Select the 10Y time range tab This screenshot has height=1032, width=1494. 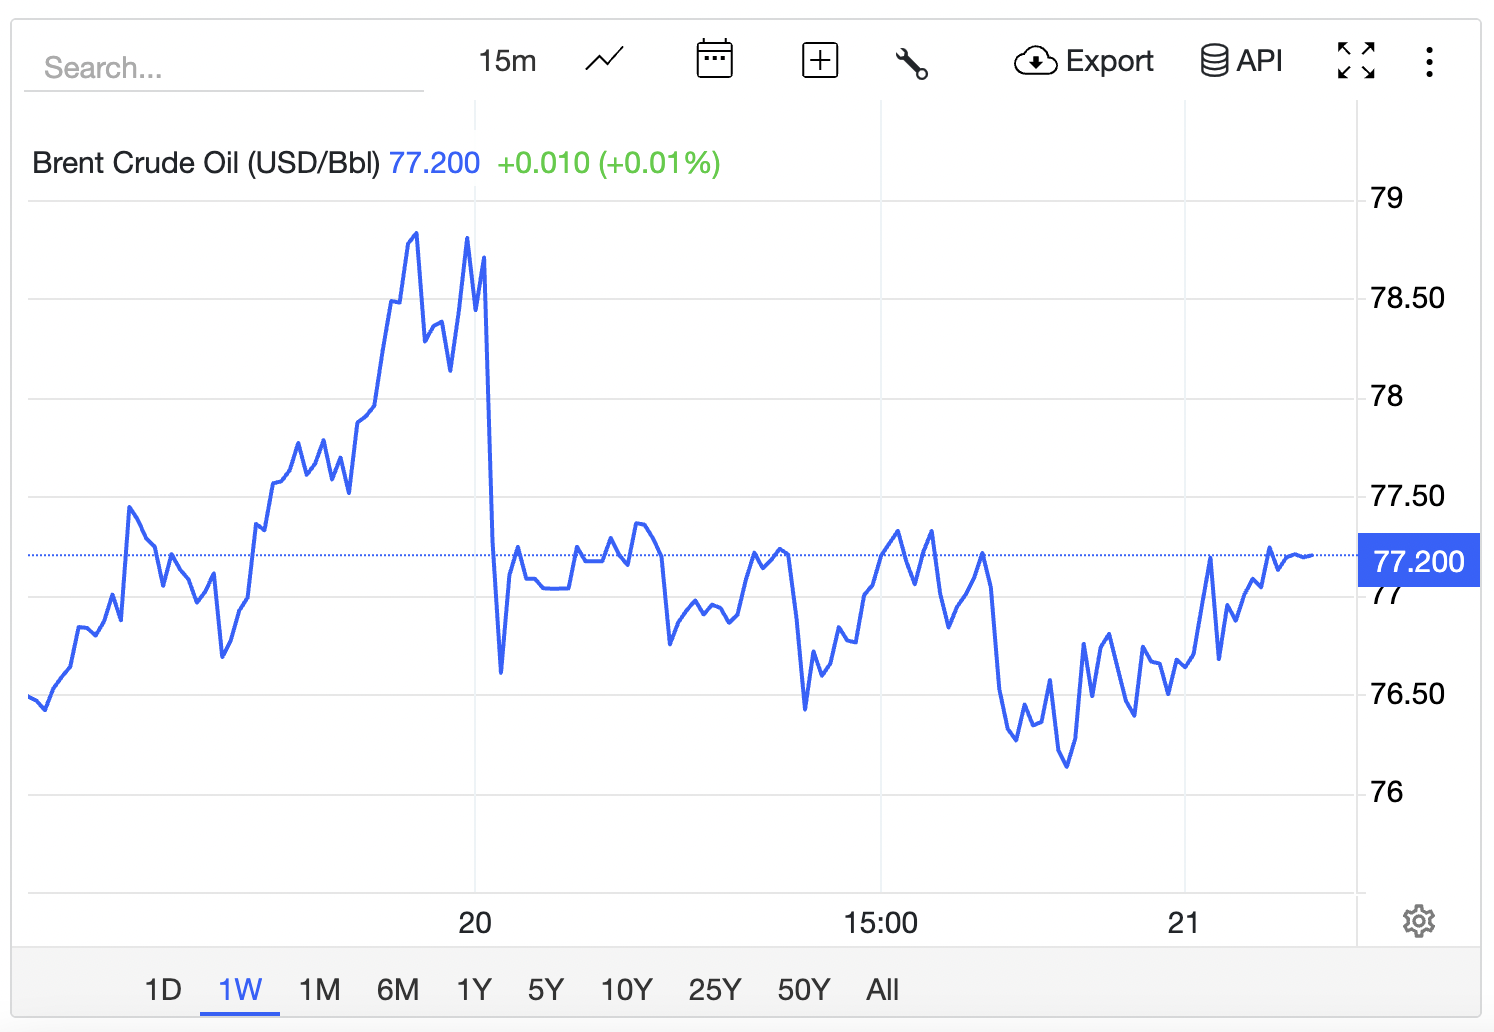click(x=626, y=990)
